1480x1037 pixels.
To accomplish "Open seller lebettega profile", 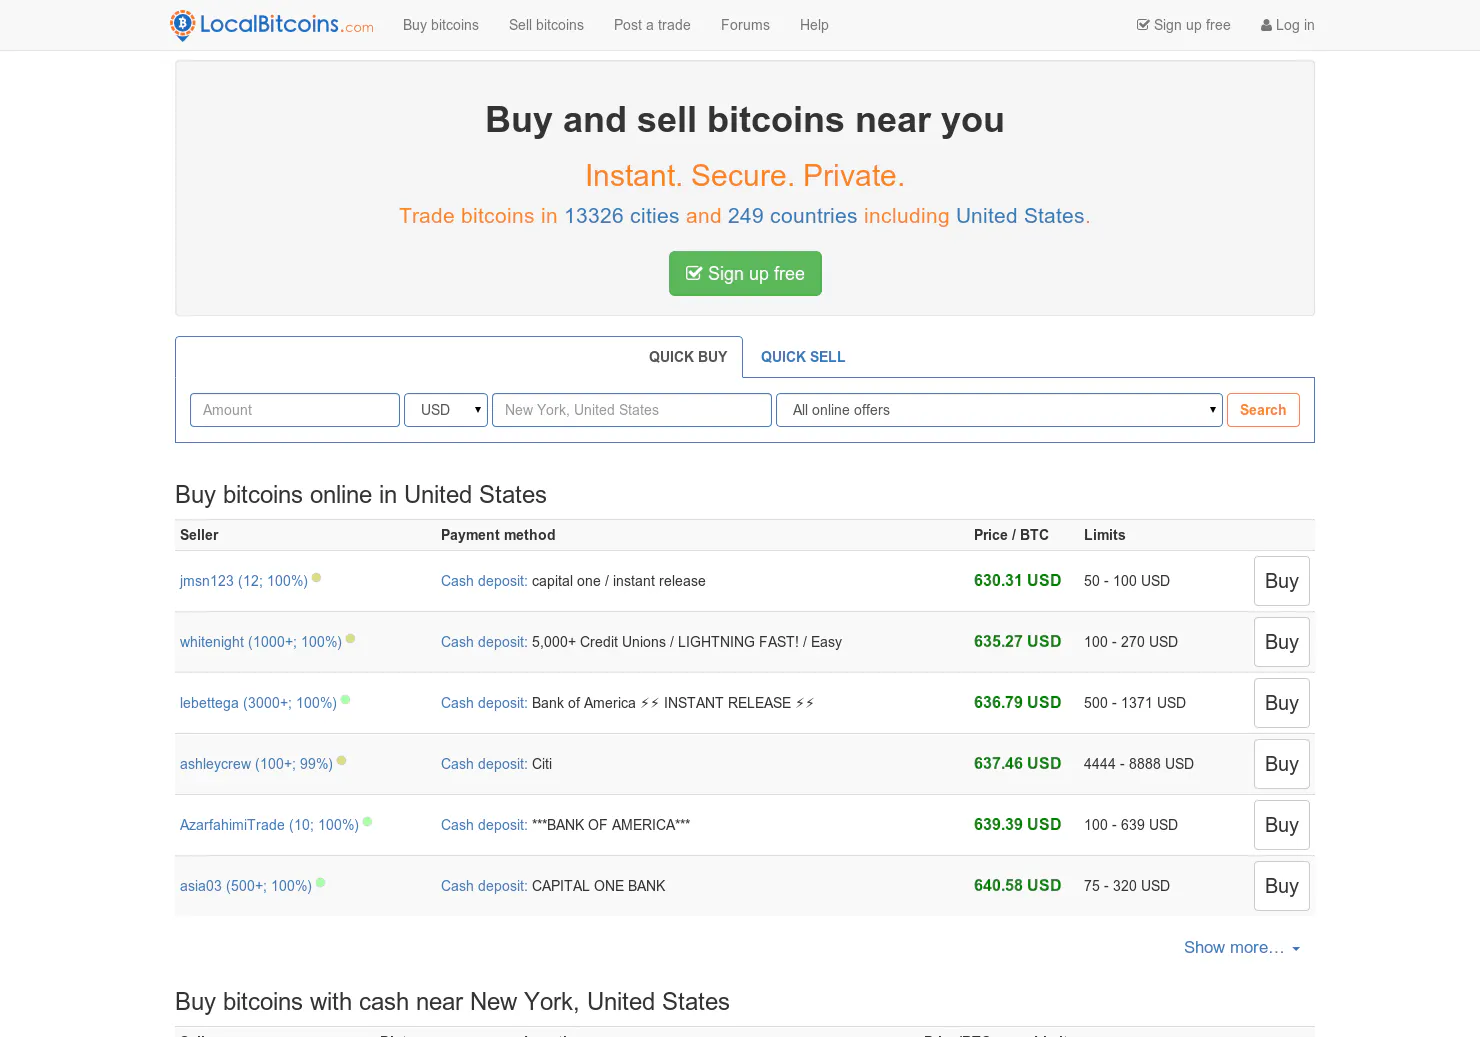I will (x=258, y=703).
